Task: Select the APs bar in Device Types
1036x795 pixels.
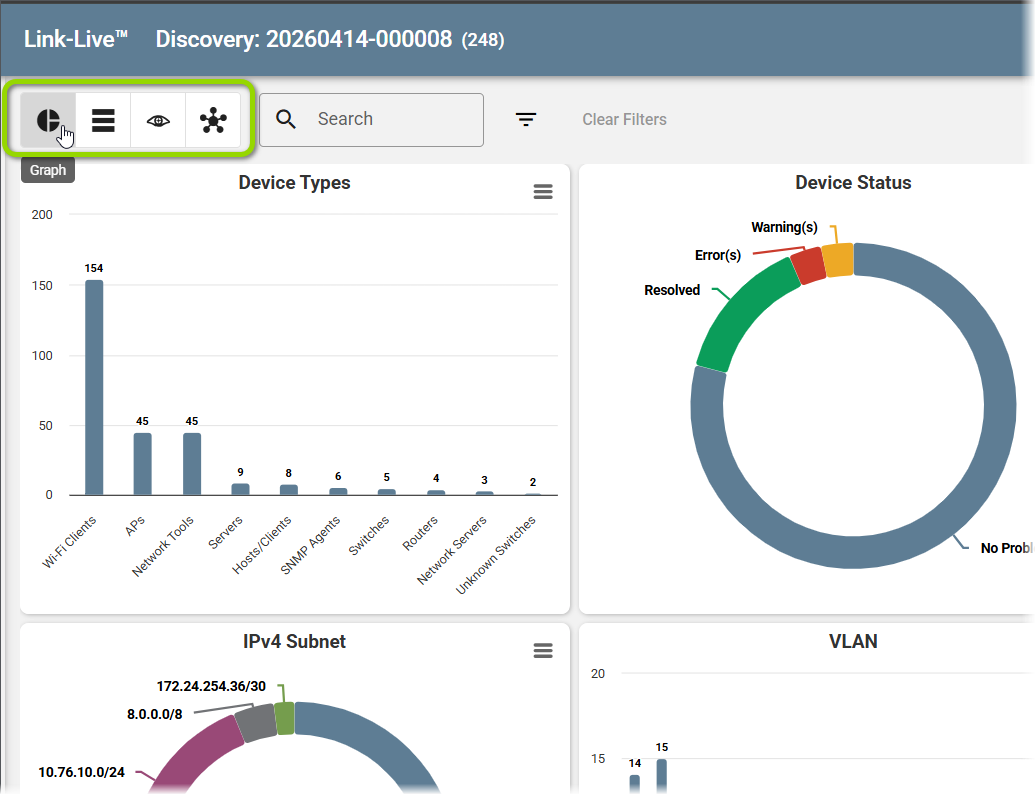Action: [x=143, y=464]
